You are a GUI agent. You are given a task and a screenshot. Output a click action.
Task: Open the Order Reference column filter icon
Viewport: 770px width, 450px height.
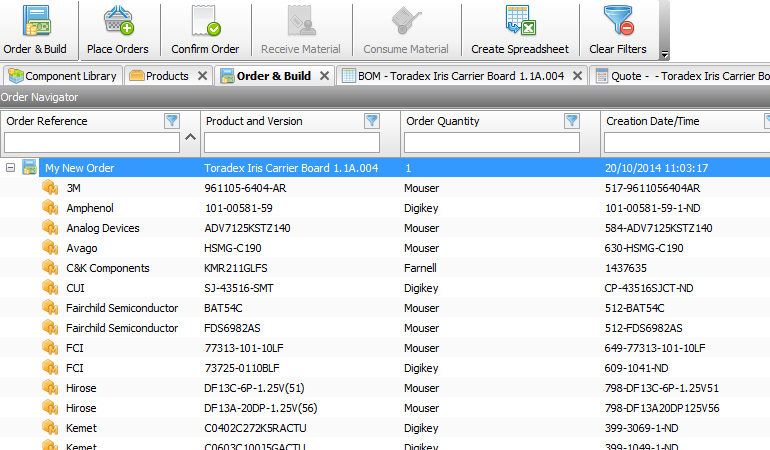tap(172, 121)
